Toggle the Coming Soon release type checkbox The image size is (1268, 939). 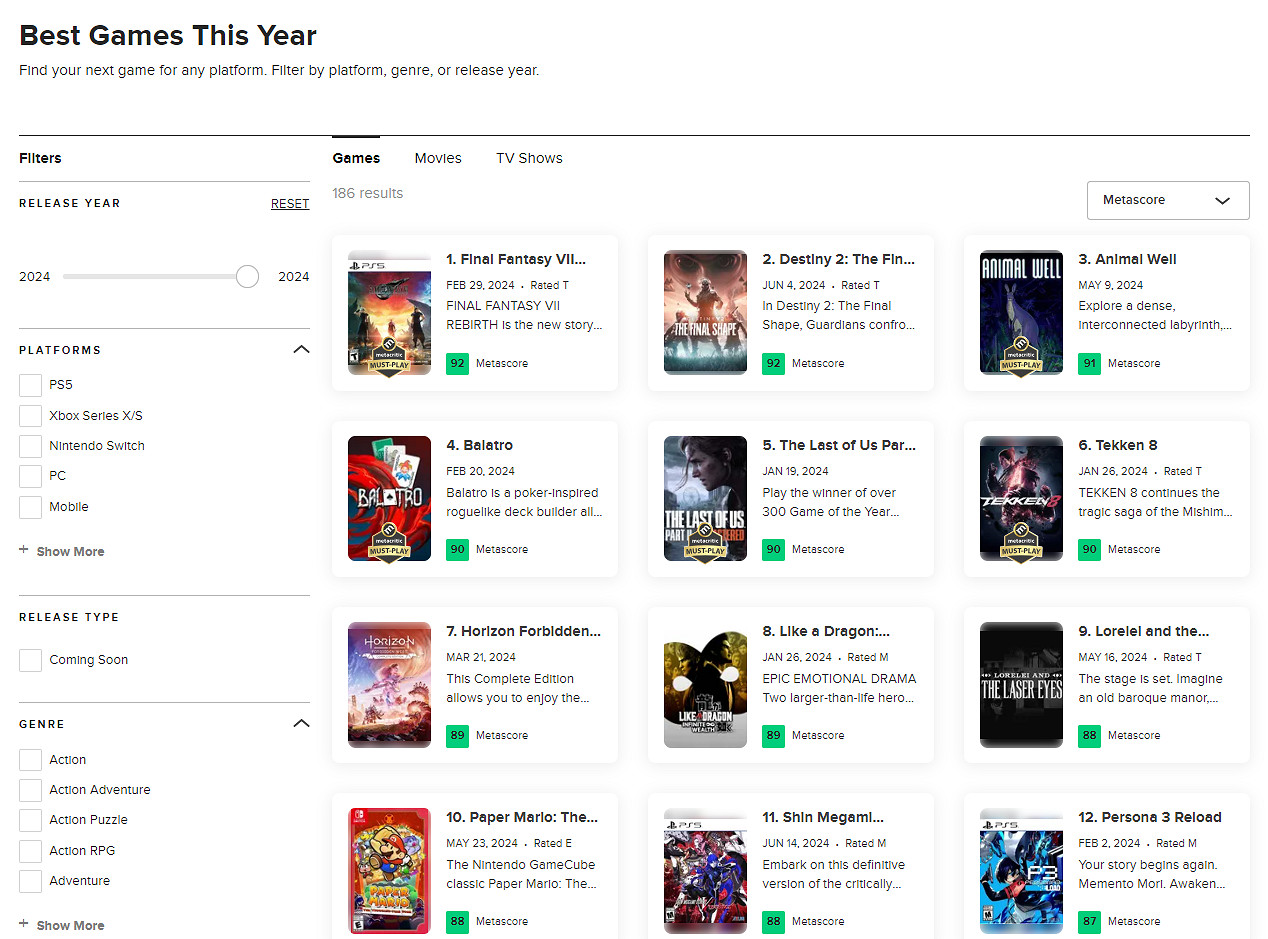pyautogui.click(x=31, y=660)
